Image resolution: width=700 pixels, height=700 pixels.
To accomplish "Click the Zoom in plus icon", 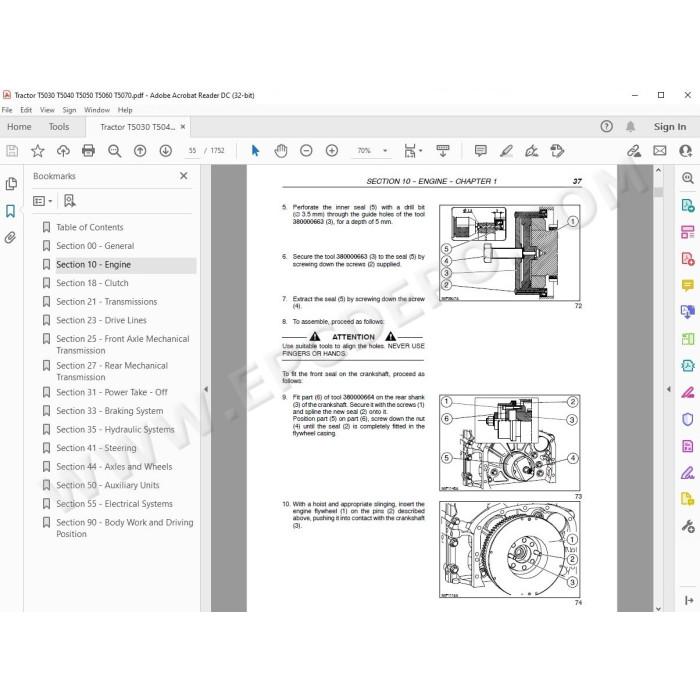I will 332,151.
